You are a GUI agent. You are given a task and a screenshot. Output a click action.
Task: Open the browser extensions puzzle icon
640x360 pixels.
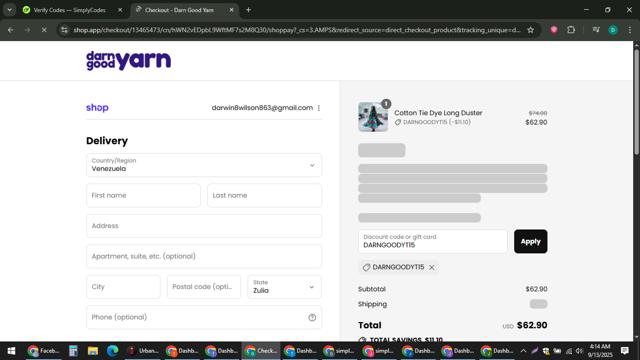571,30
